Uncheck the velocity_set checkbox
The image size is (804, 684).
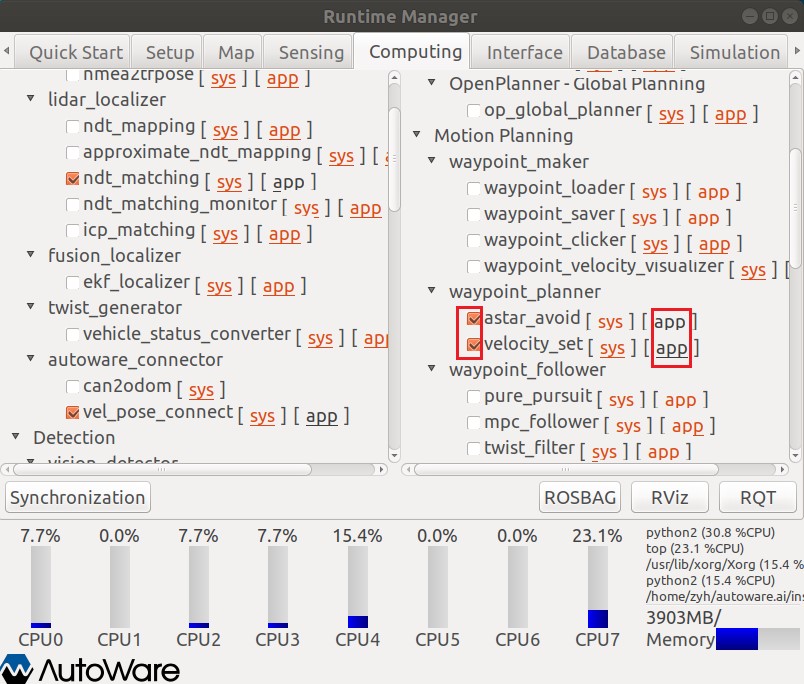pyautogui.click(x=474, y=345)
